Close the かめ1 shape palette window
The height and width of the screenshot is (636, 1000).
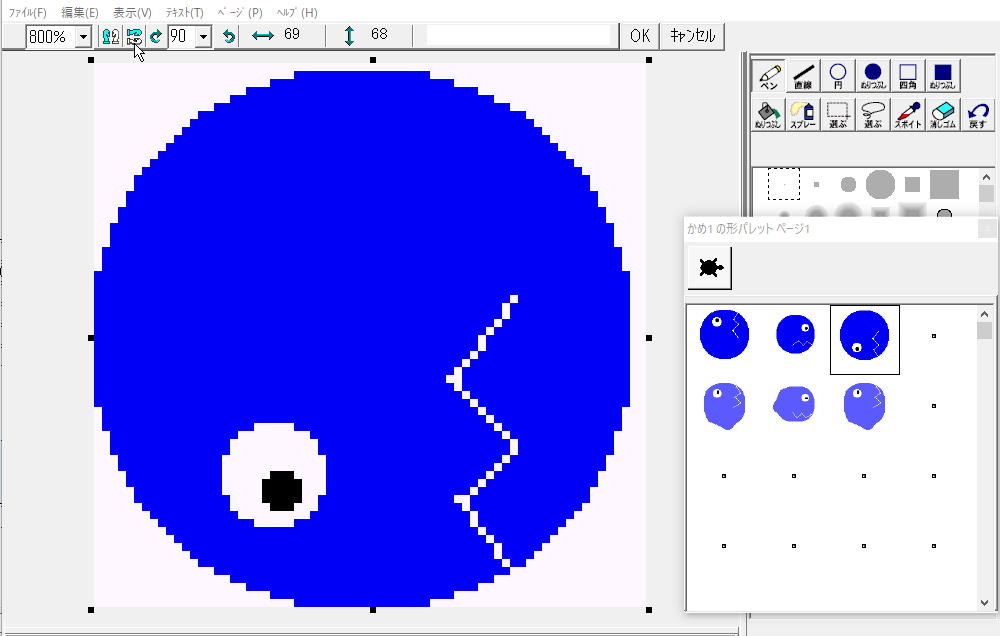tap(986, 228)
